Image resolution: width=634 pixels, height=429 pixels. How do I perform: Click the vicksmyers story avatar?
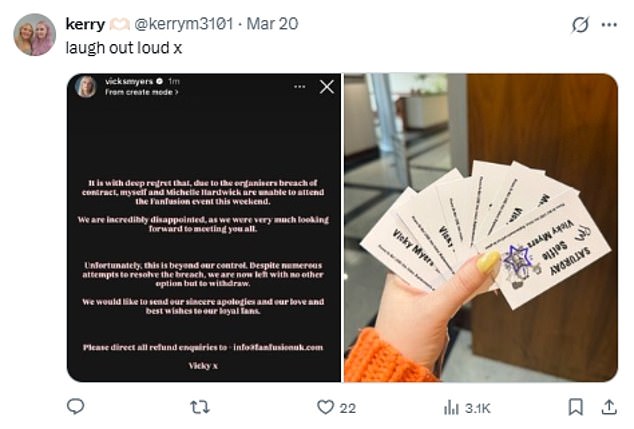coord(86,86)
